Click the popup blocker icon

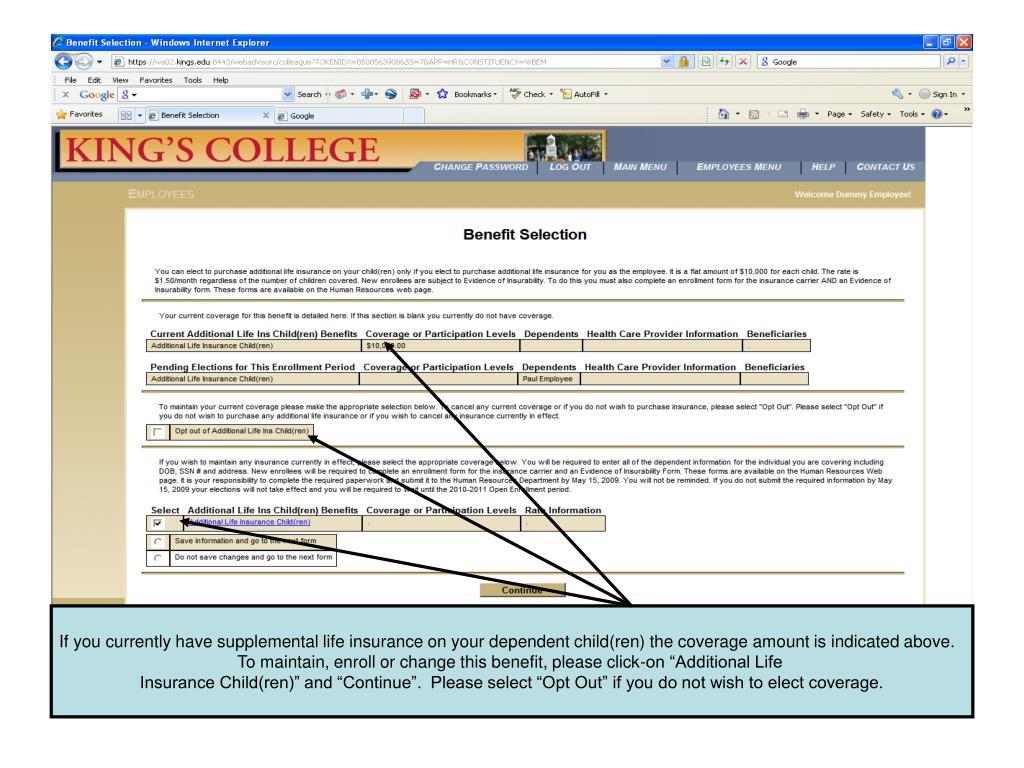415,94
